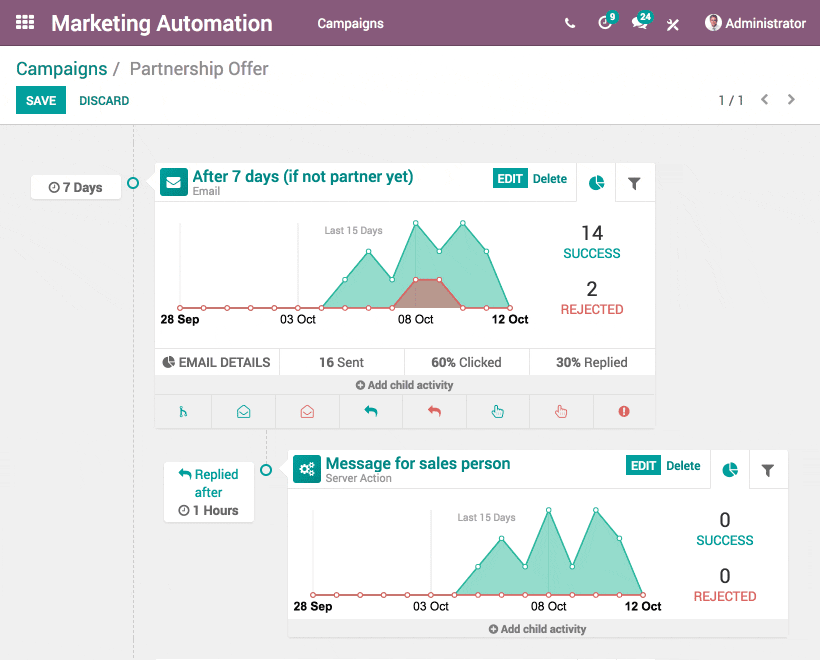This screenshot has width=820, height=660.
Task: Click the phone call icon in top bar
Action: click(x=570, y=23)
